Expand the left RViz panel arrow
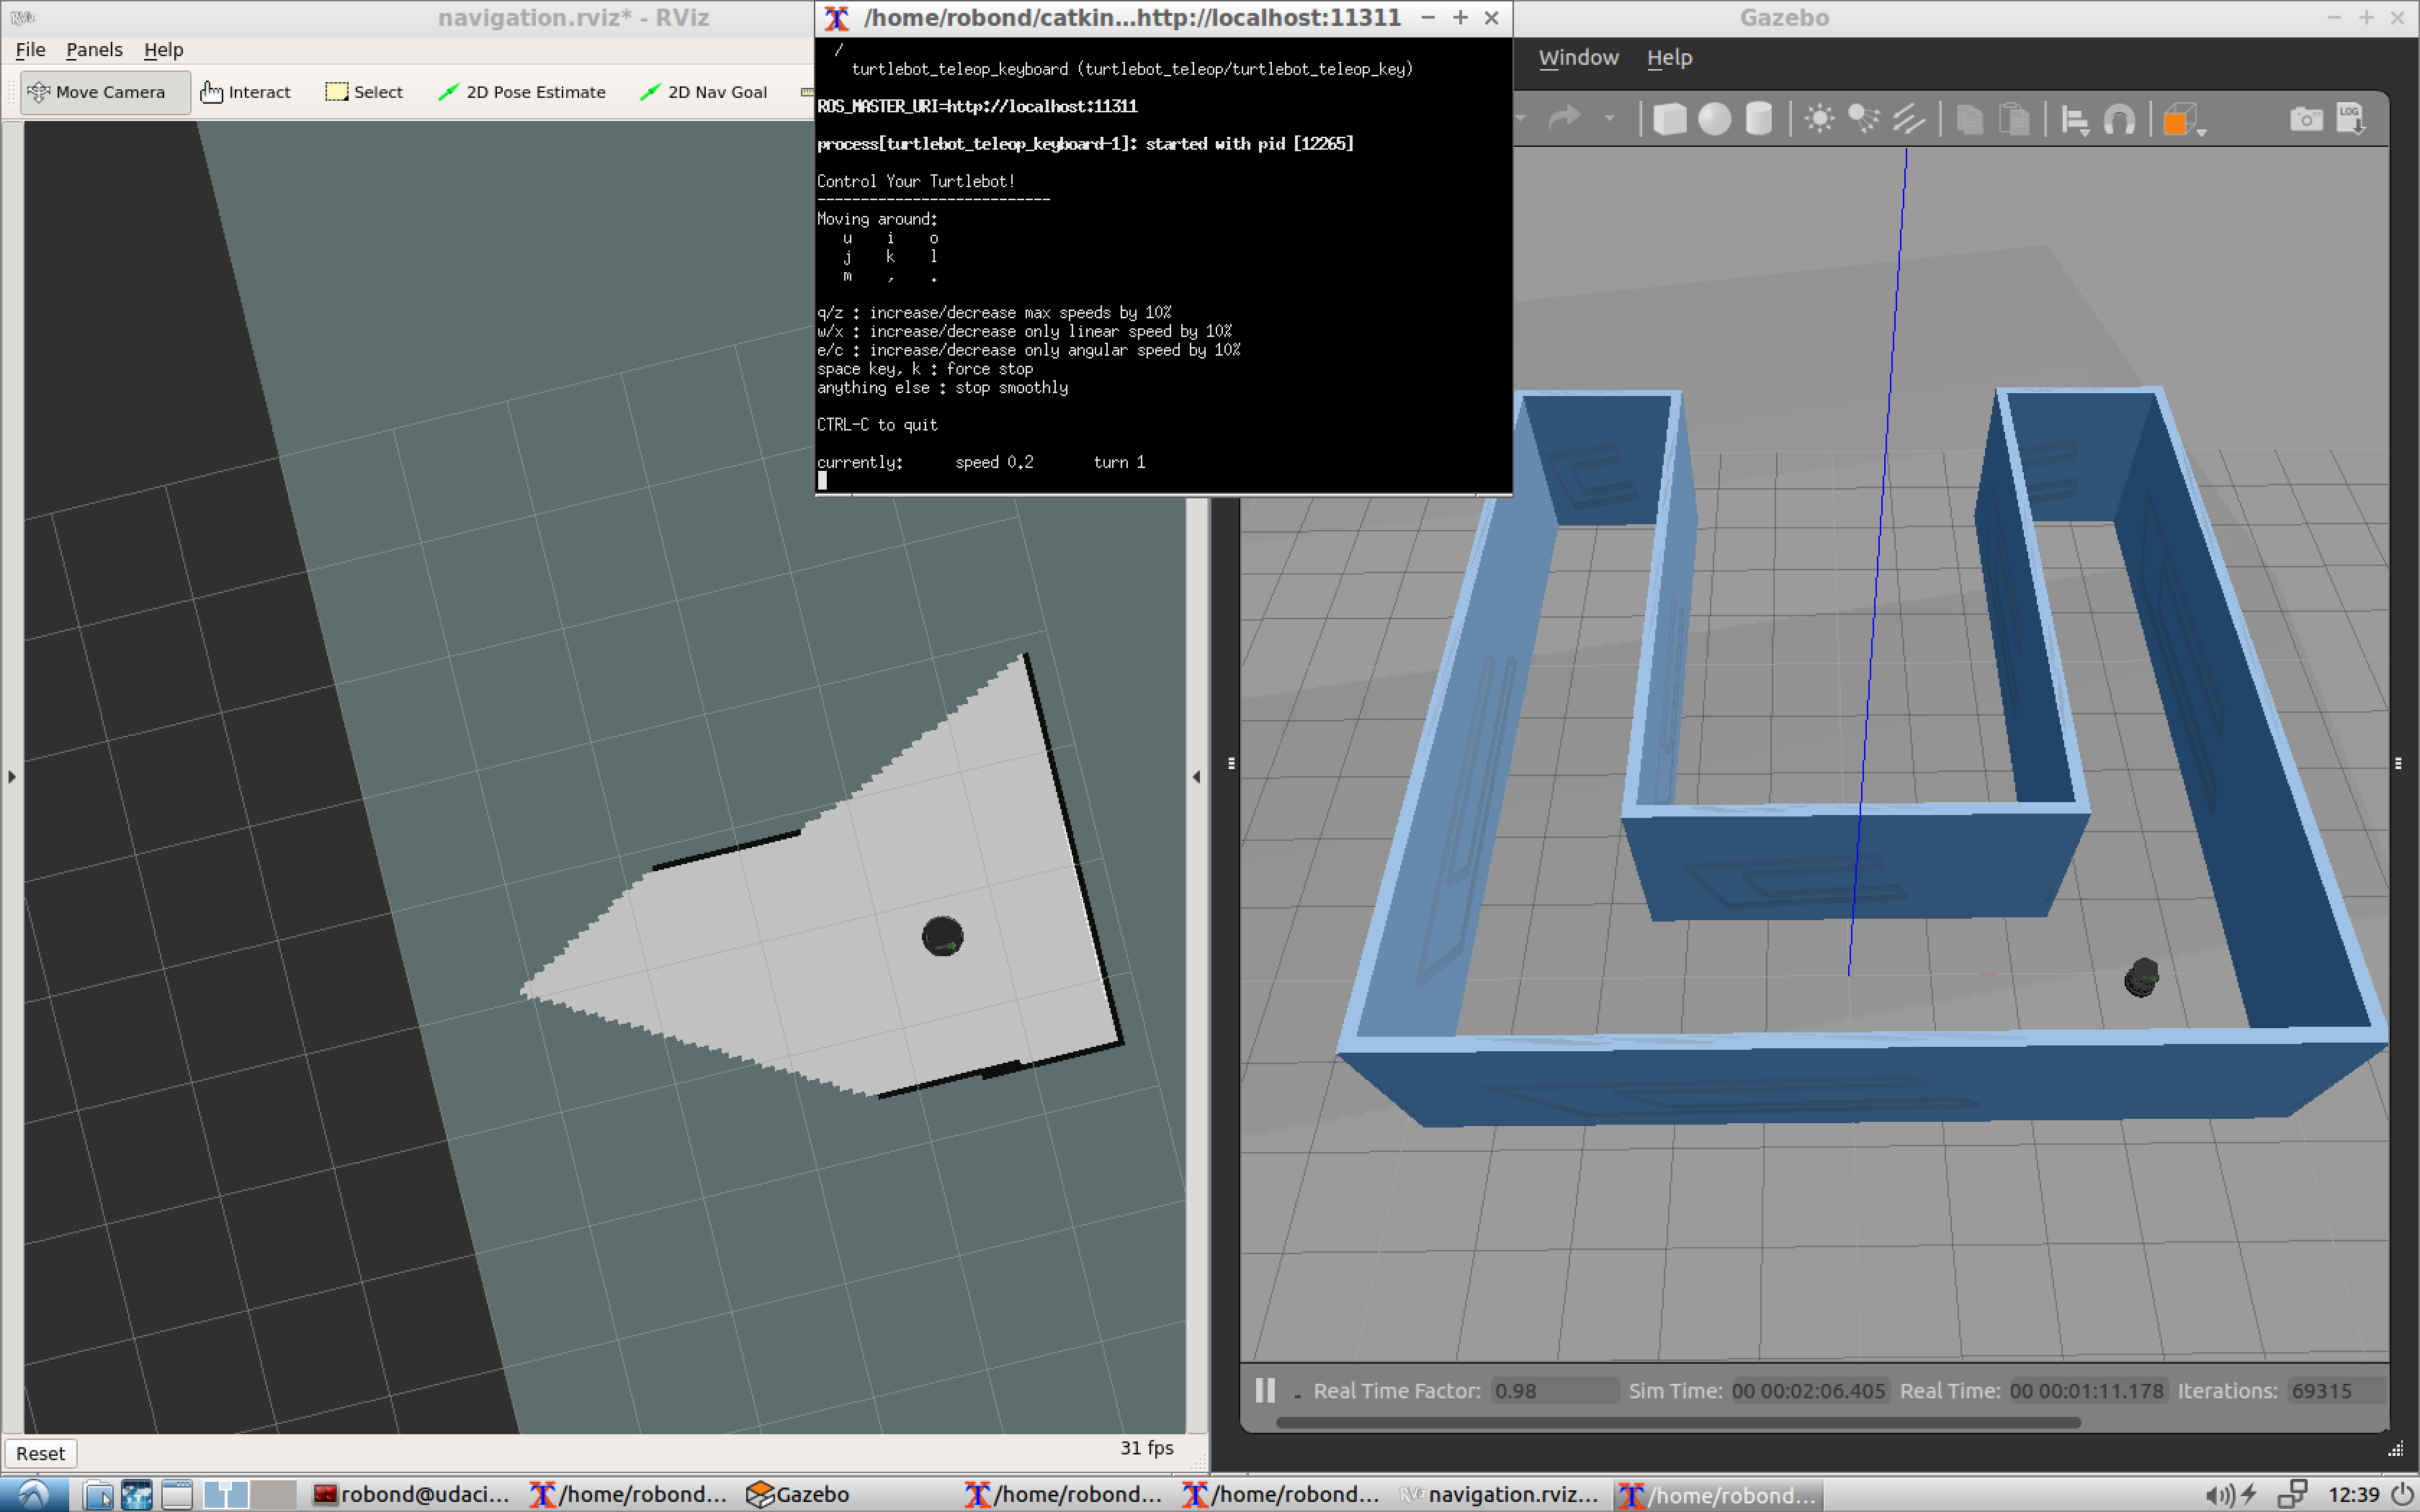Image resolution: width=2420 pixels, height=1512 pixels. (x=12, y=776)
